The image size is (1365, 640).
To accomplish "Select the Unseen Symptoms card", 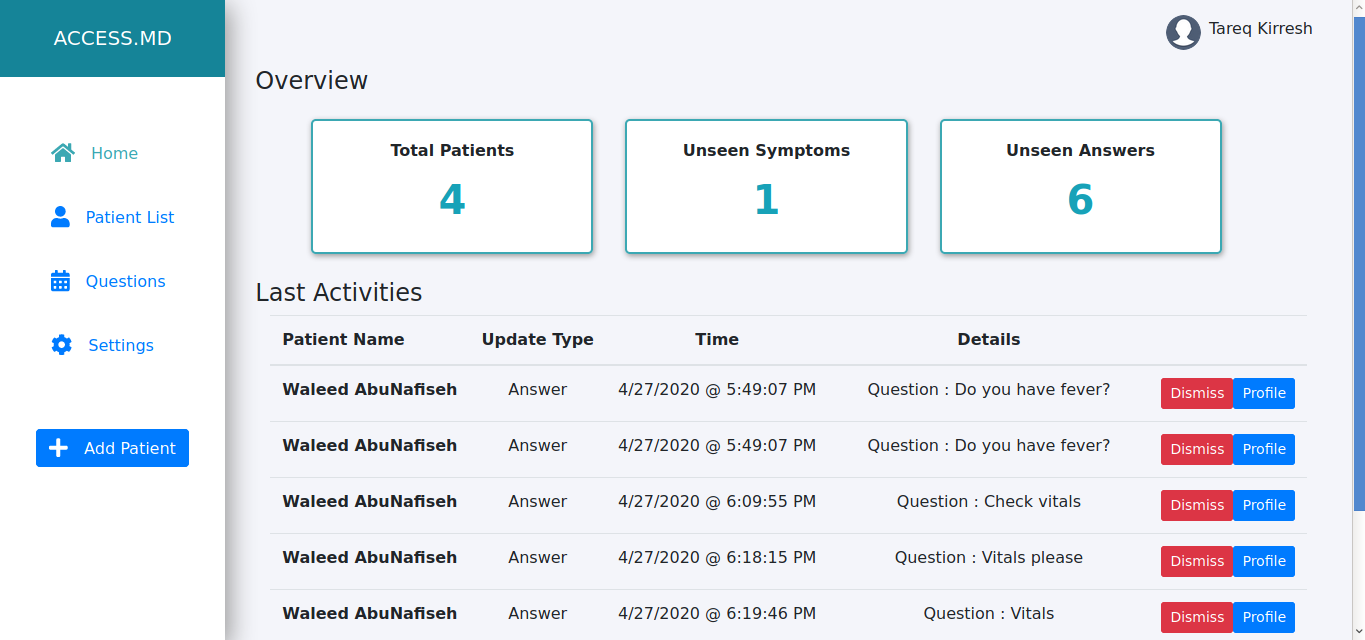I will click(766, 186).
